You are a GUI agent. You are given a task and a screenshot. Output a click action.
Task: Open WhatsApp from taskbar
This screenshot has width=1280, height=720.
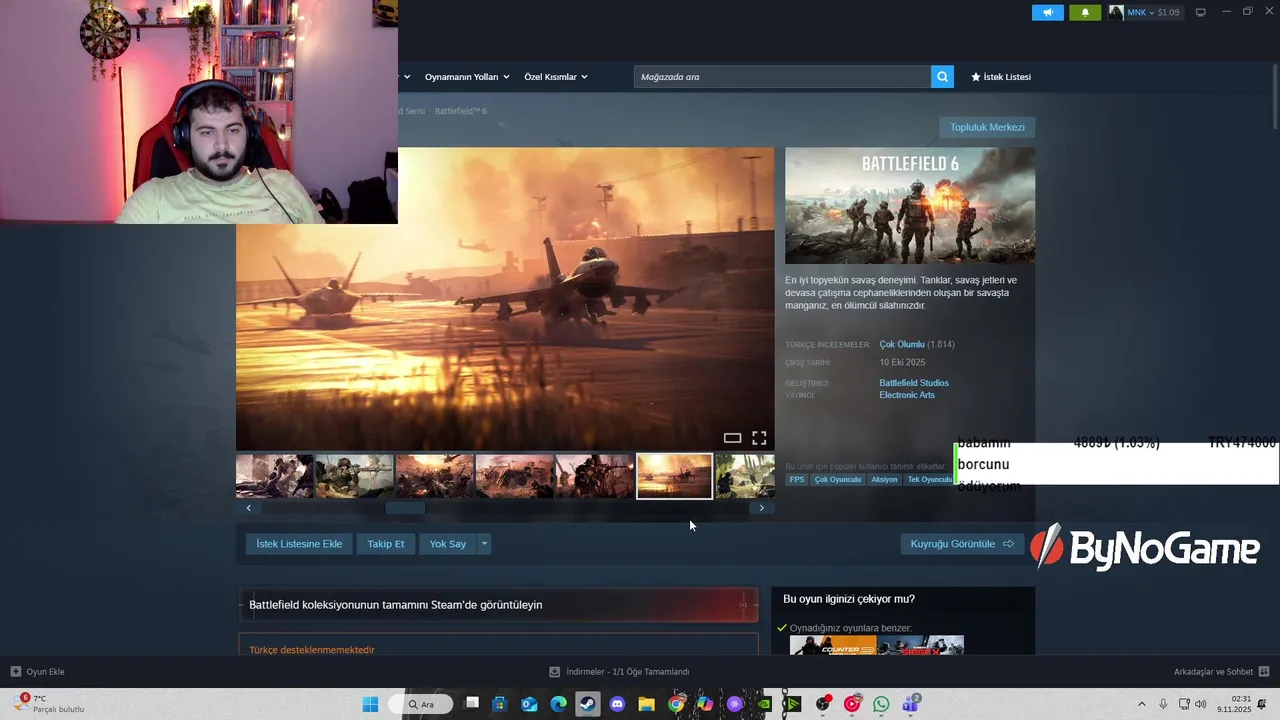[881, 704]
